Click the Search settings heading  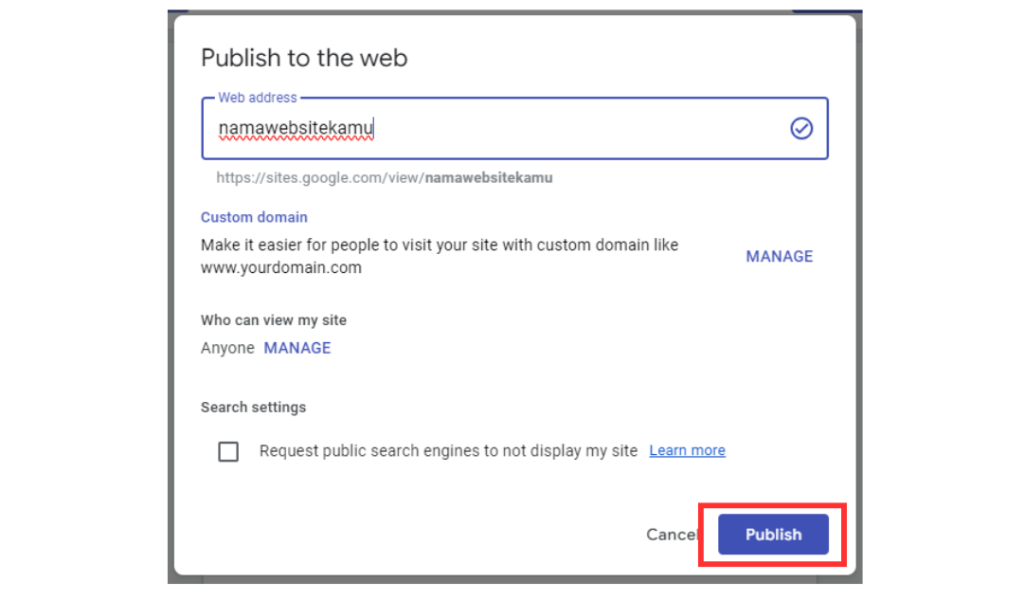point(253,407)
